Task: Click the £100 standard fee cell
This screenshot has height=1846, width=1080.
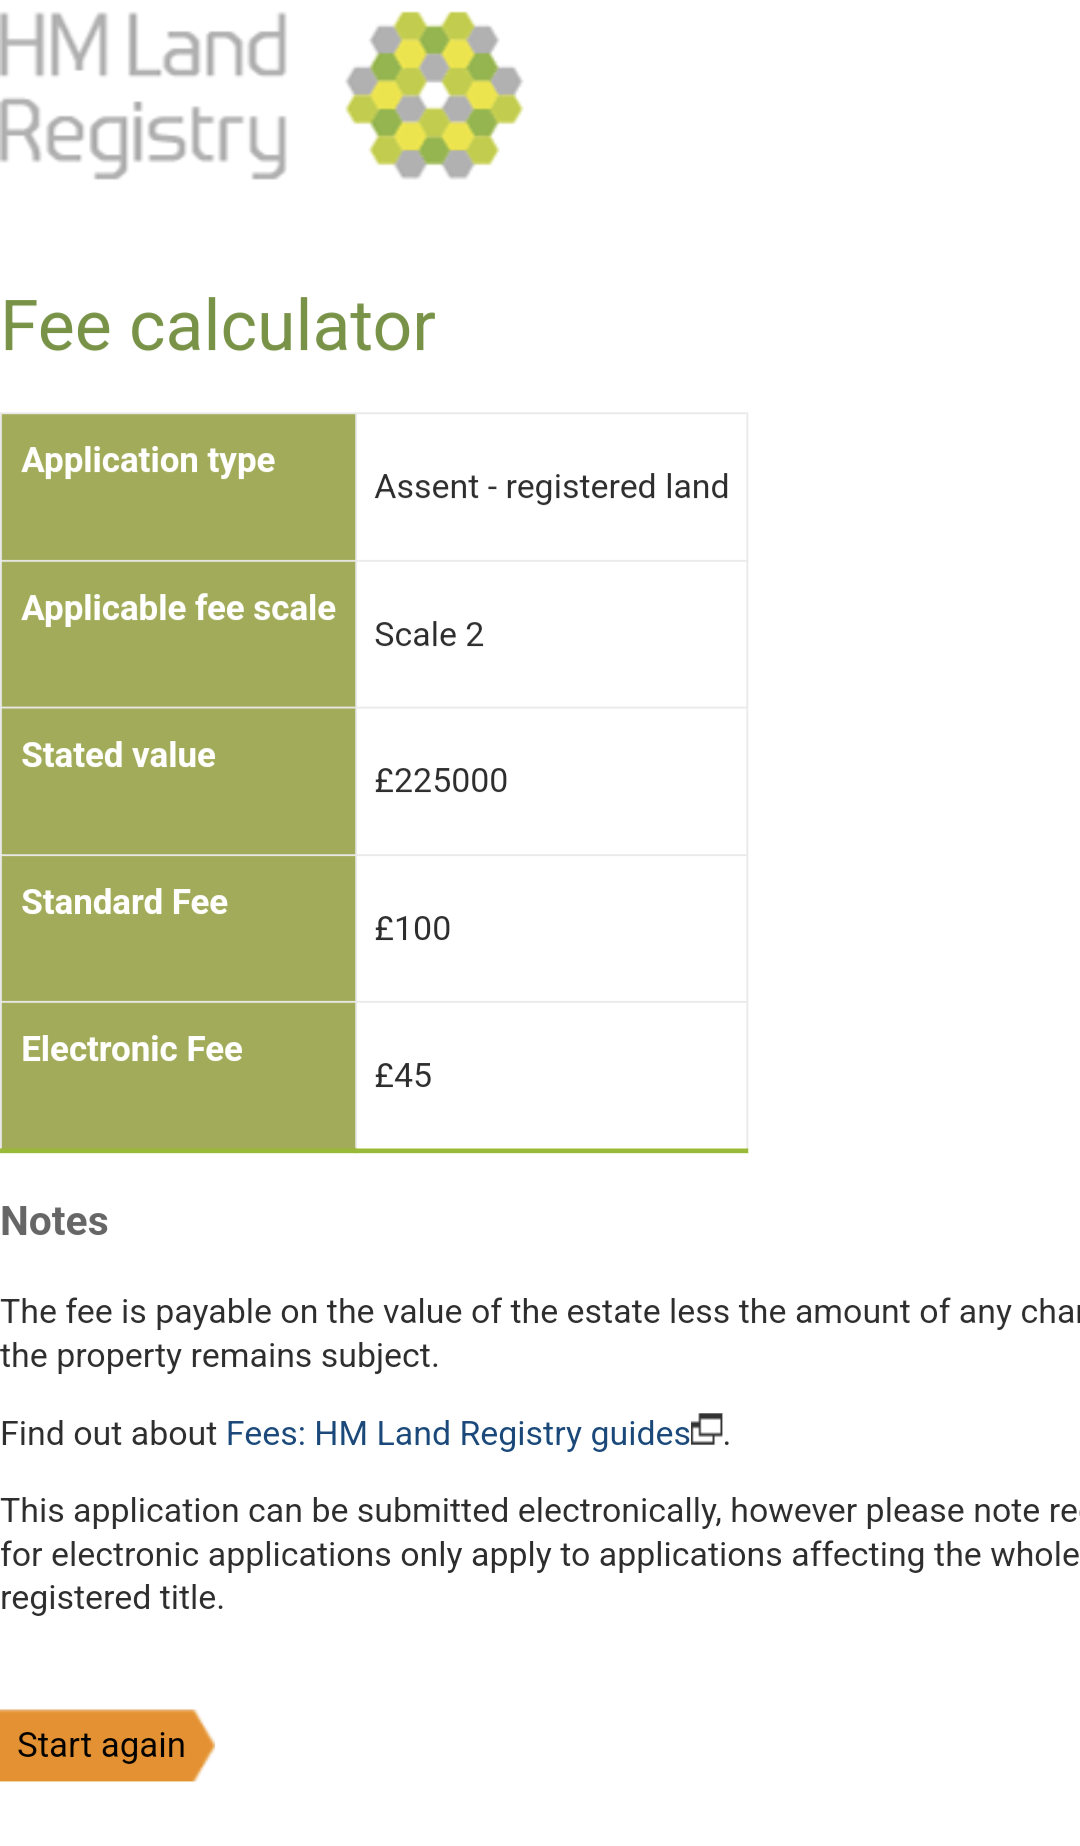Action: click(x=551, y=928)
